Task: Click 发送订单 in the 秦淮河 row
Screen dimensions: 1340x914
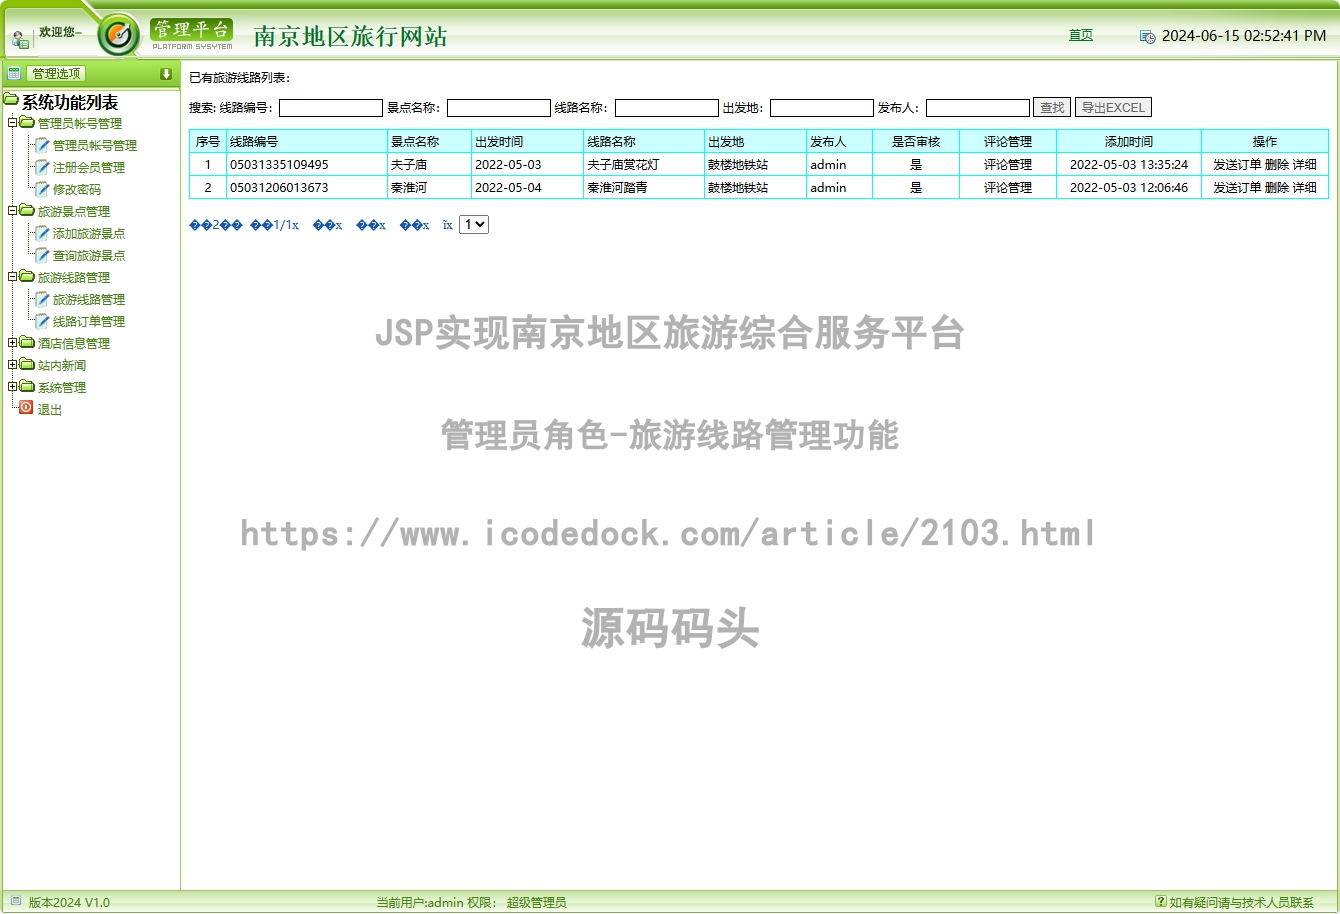Action: click(x=1237, y=187)
